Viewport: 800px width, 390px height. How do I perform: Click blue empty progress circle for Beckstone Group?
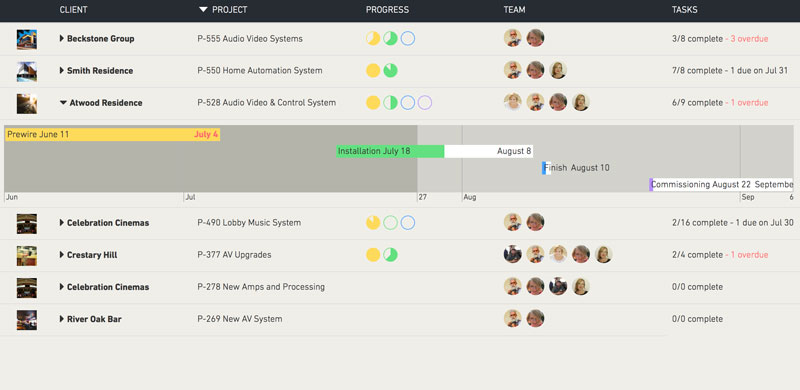(x=408, y=38)
